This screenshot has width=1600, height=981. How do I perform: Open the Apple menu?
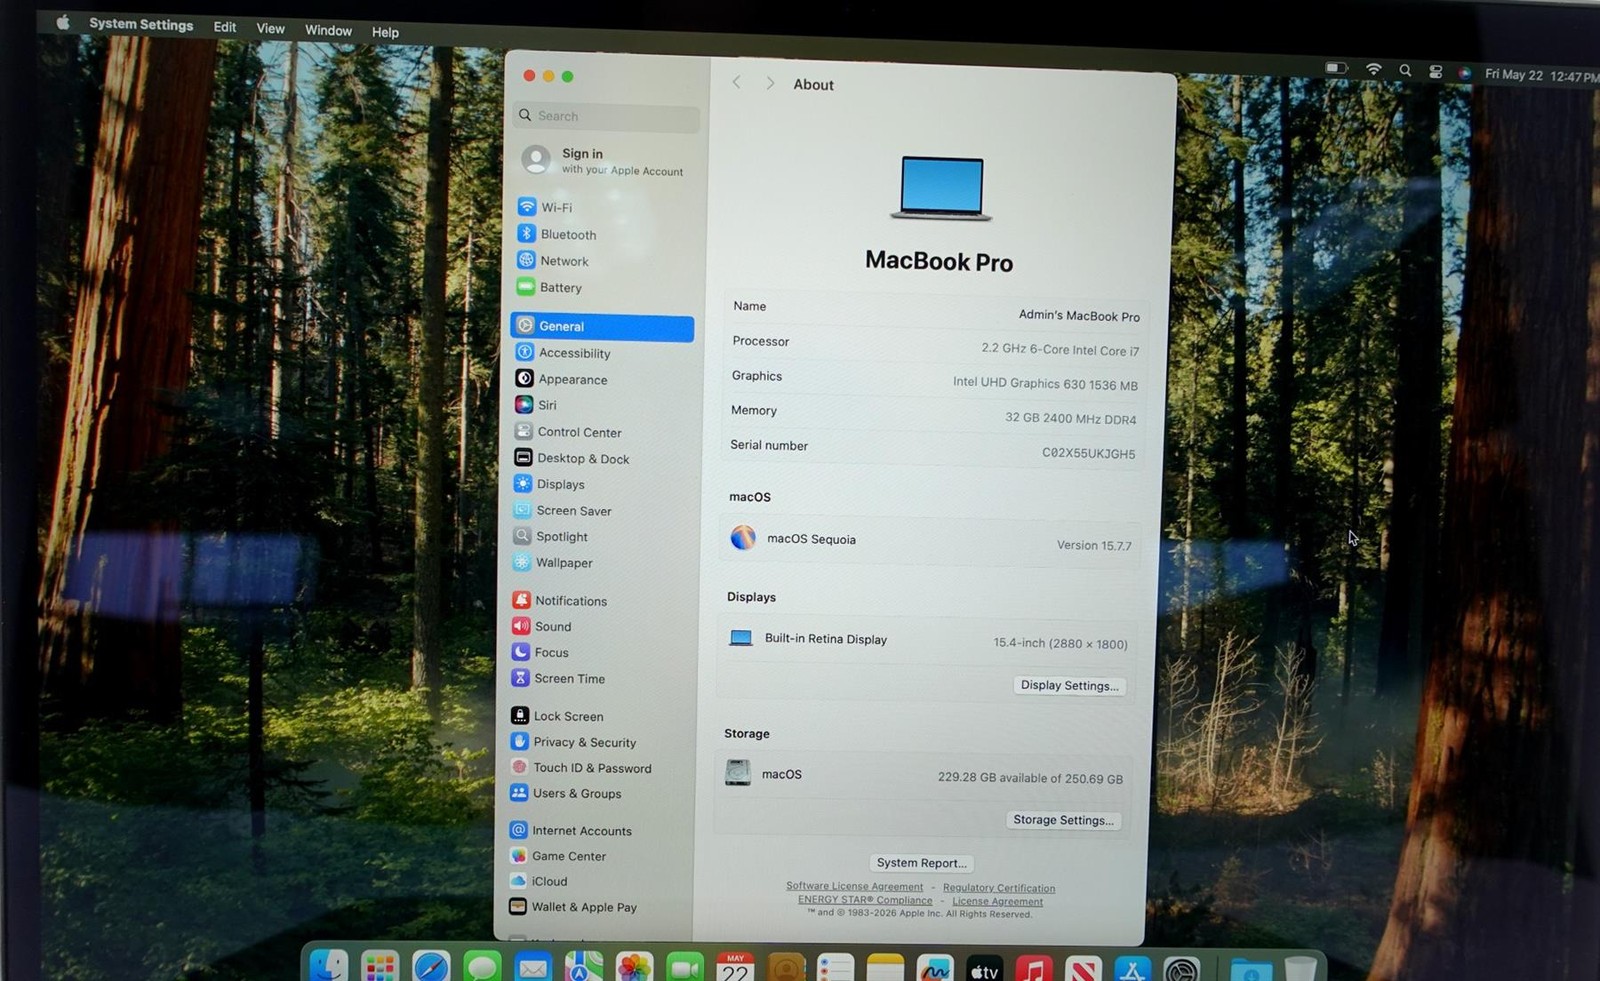pos(62,22)
